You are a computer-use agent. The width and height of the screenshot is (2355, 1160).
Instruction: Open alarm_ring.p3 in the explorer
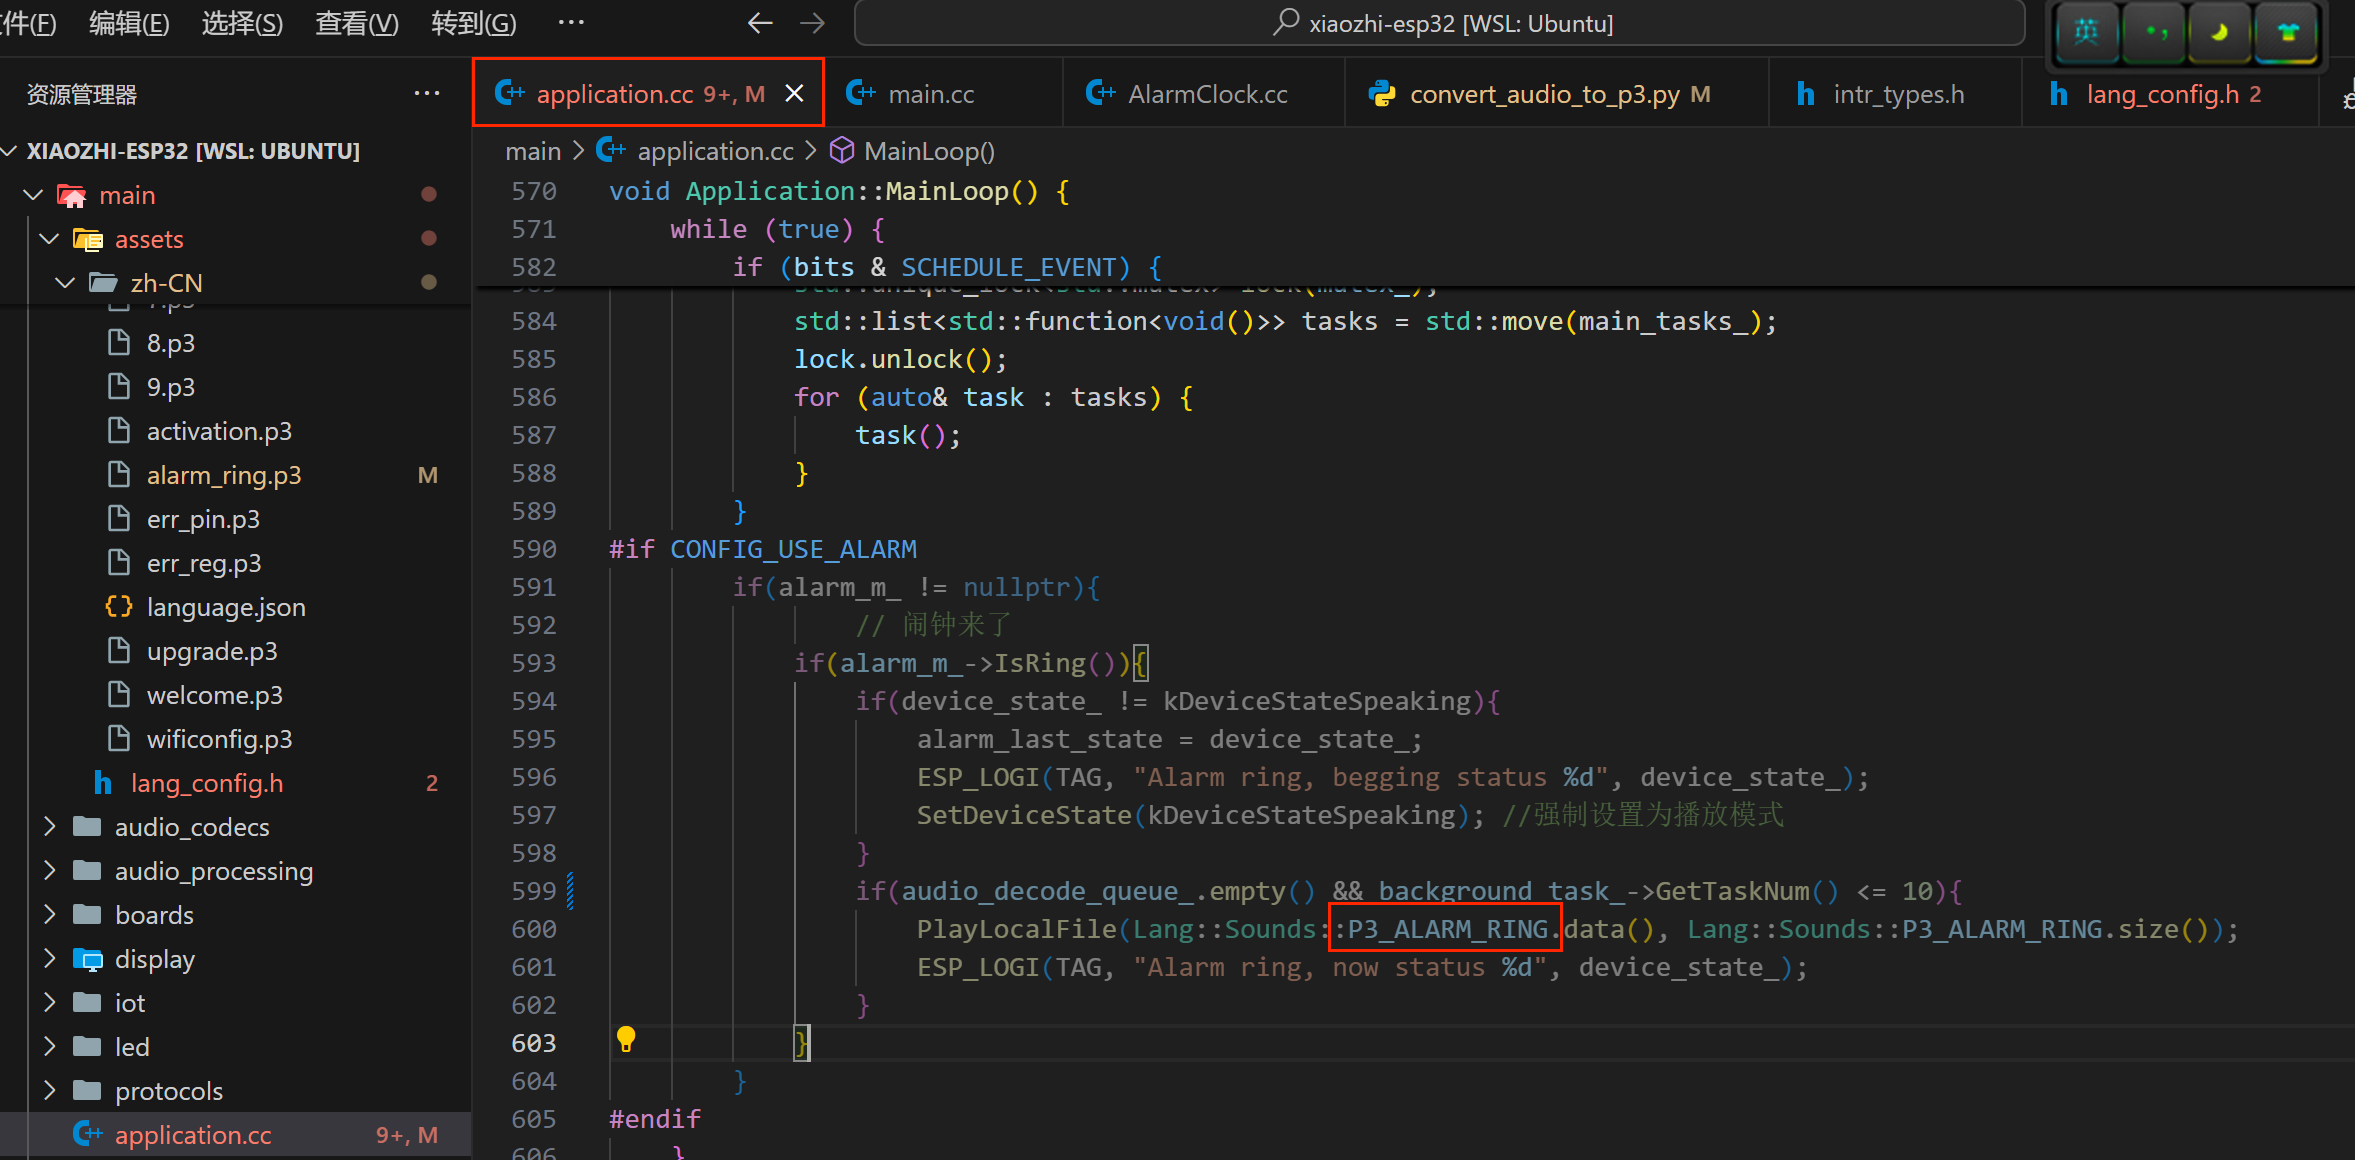pos(223,475)
